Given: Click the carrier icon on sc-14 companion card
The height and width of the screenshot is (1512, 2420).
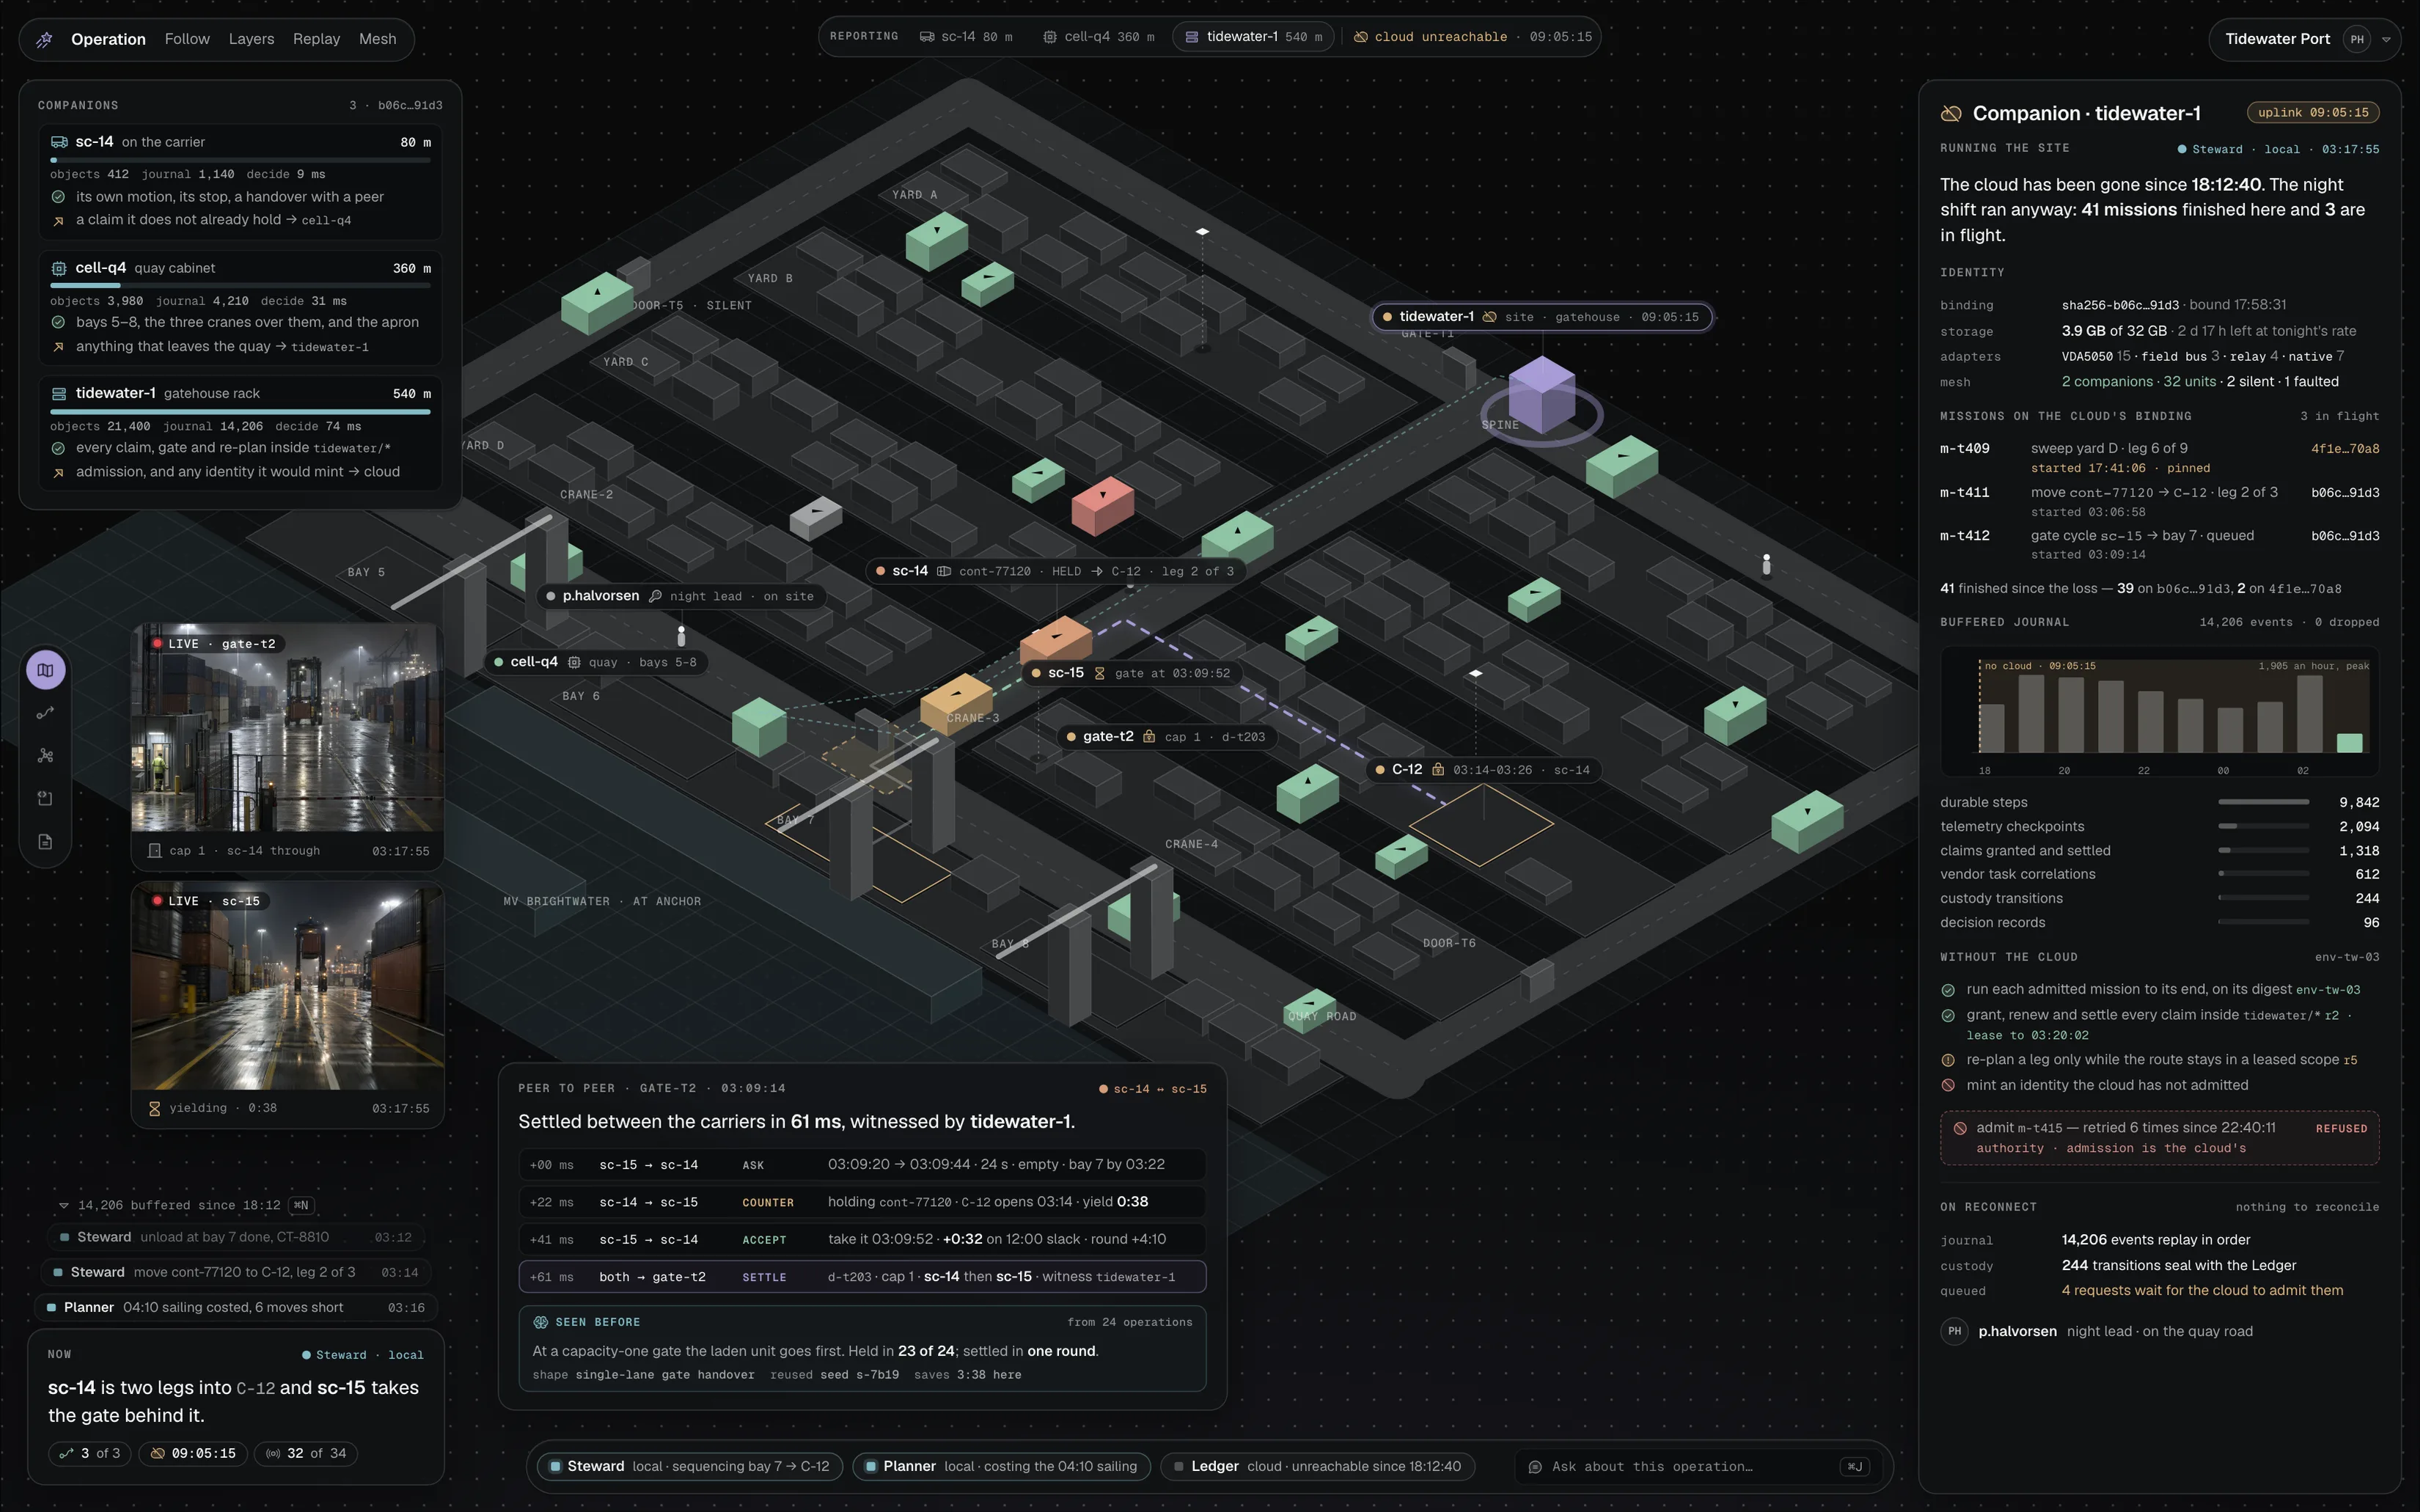Looking at the screenshot, I should tap(59, 142).
